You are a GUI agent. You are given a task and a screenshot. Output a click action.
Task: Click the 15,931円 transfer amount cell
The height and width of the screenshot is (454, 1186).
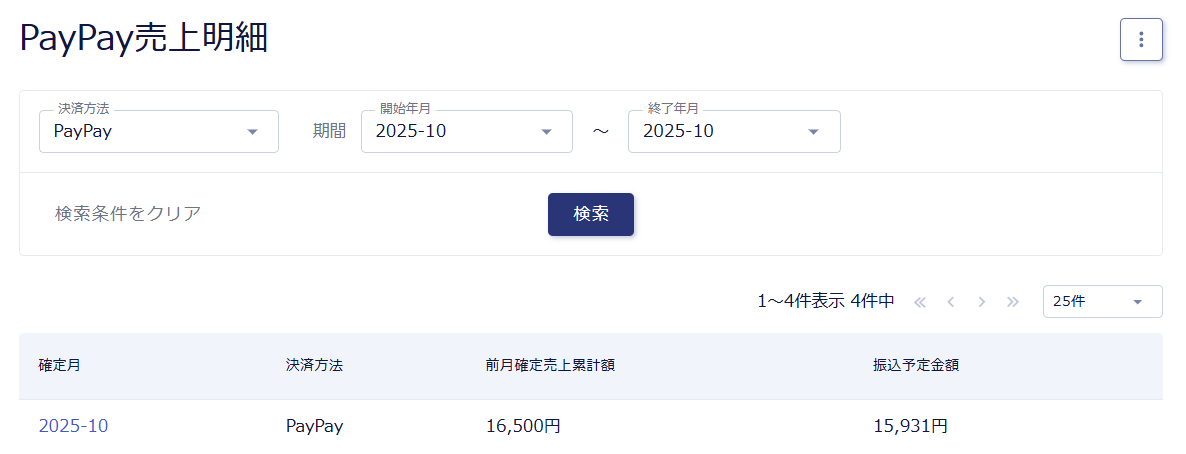click(910, 426)
